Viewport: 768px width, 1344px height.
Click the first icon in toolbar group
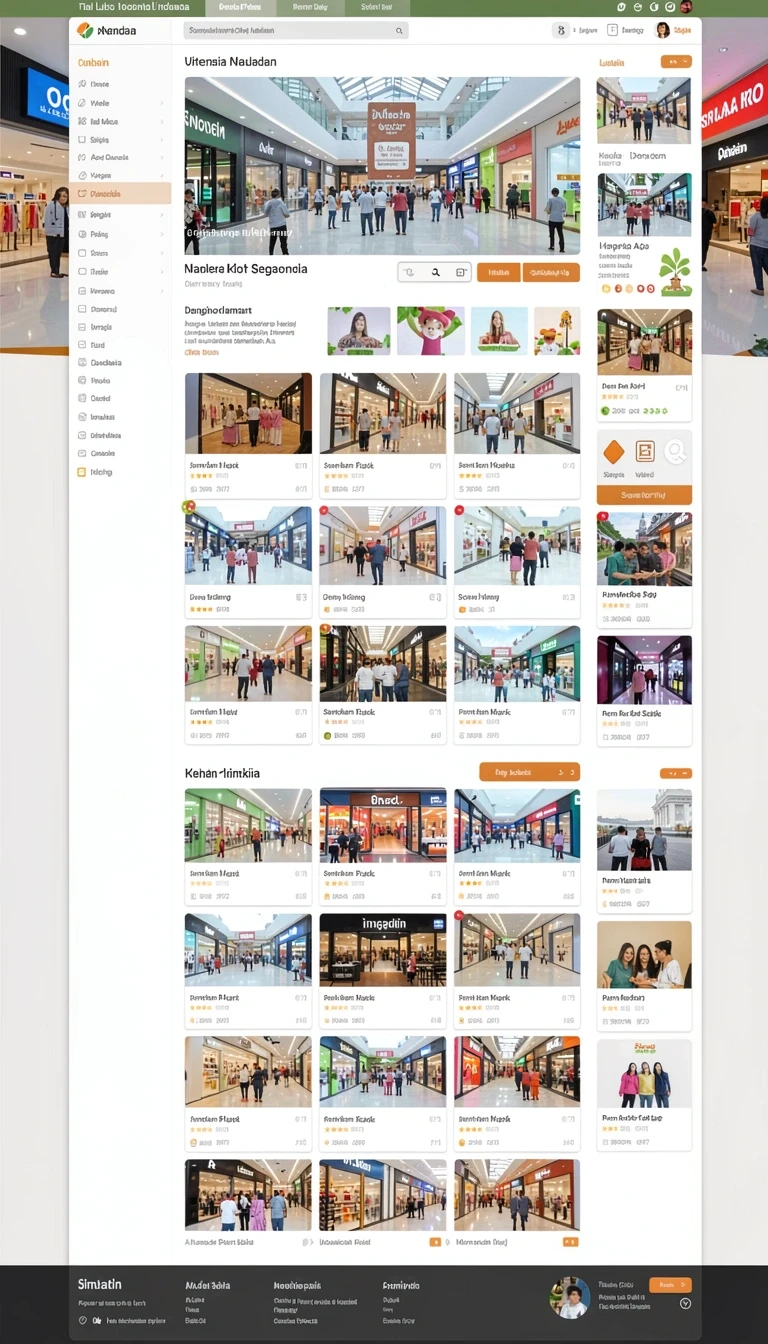410,272
